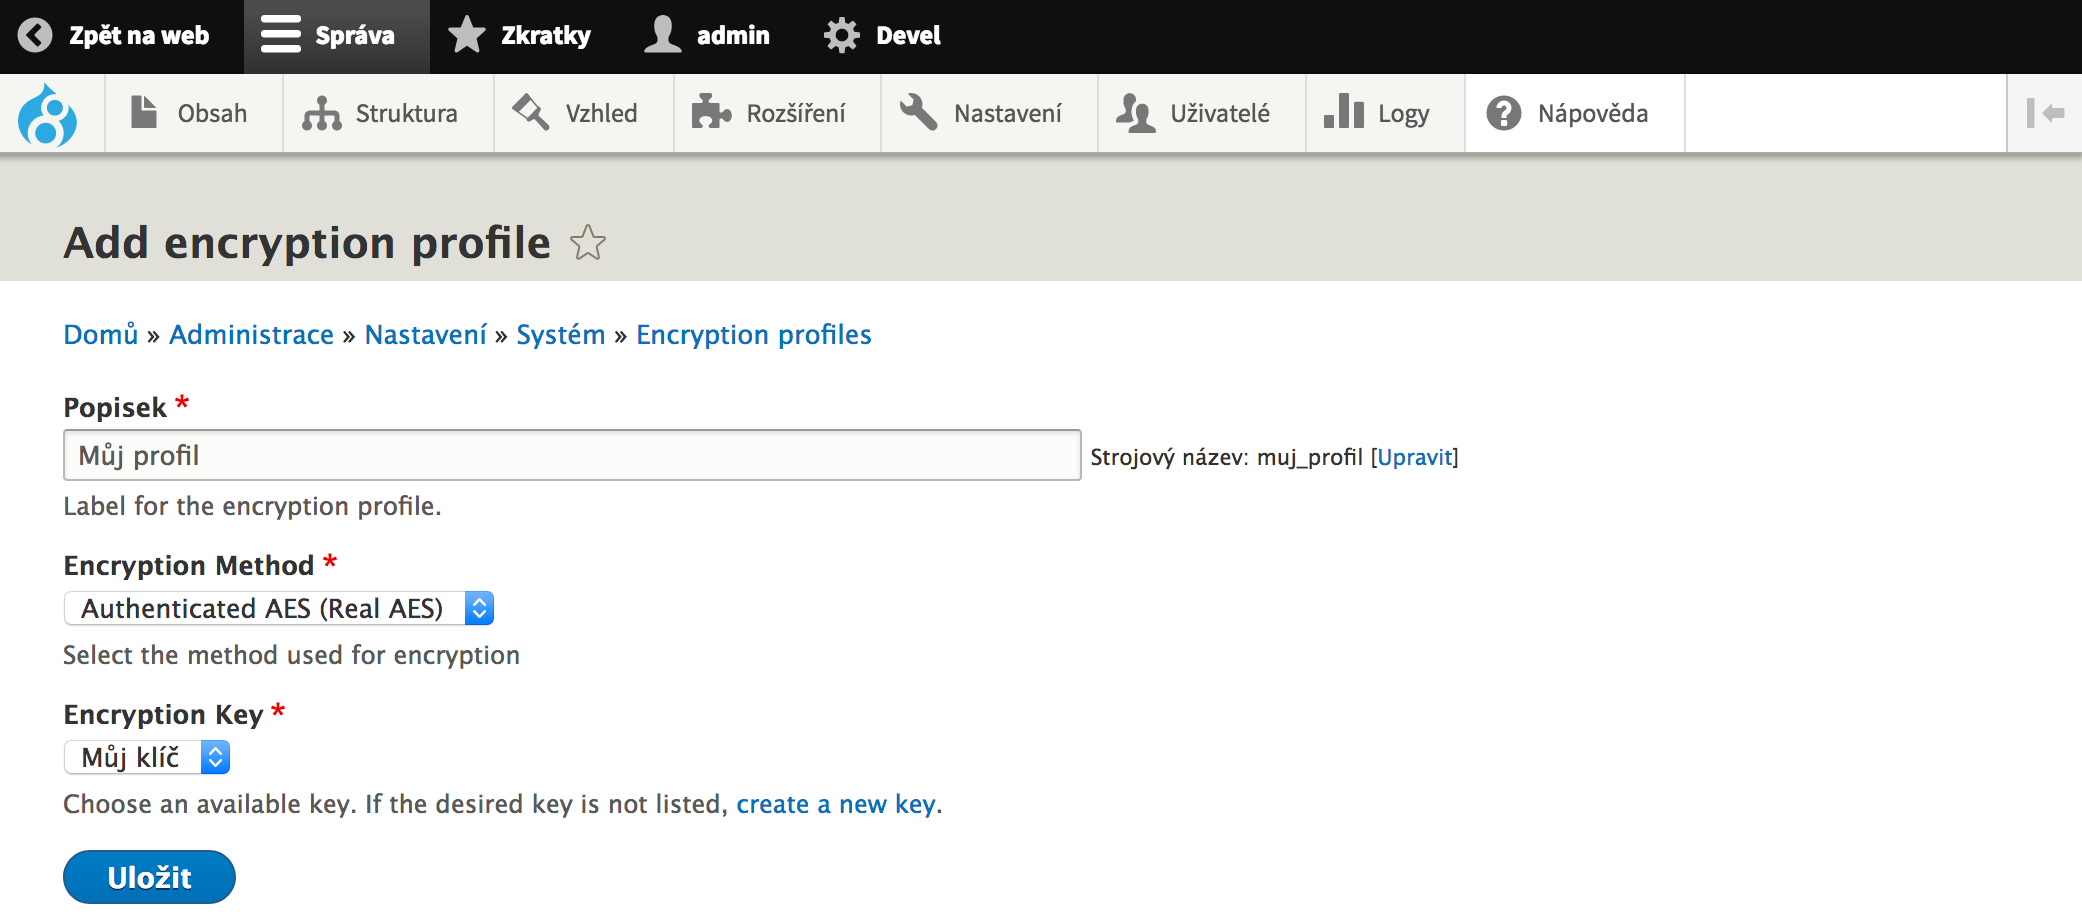The width and height of the screenshot is (2082, 918).
Task: Open Encryption Method dropdown
Action: tap(279, 608)
